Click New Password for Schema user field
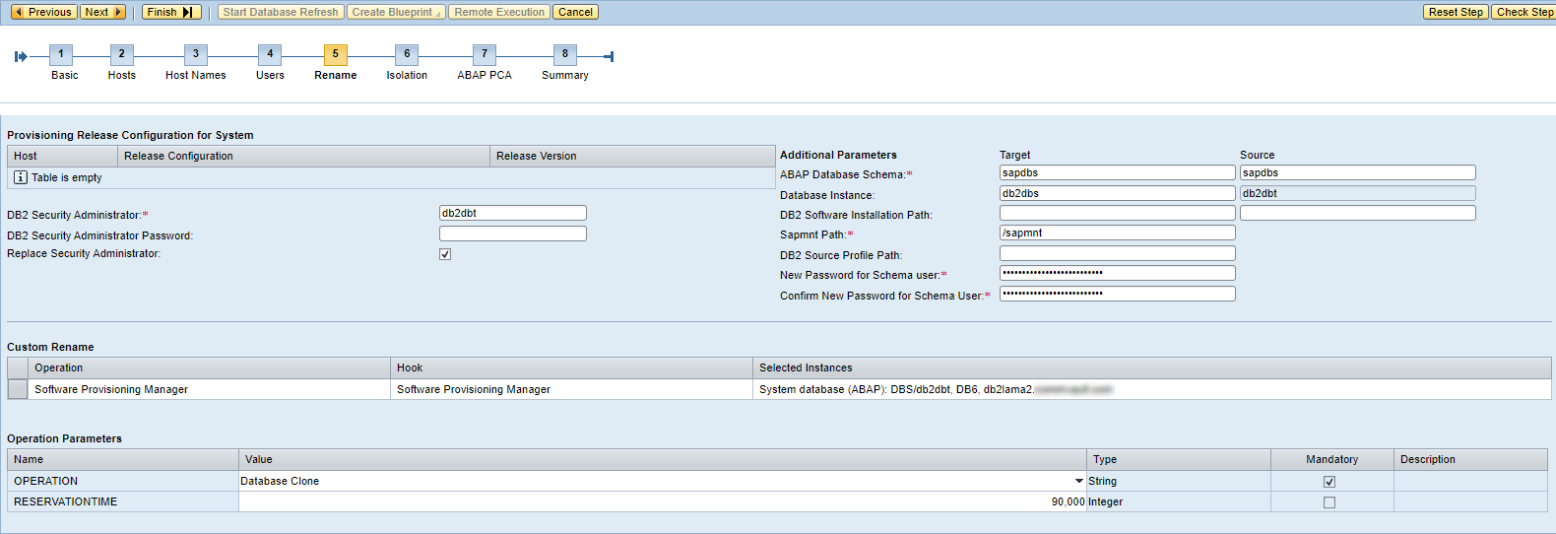 click(x=1117, y=274)
